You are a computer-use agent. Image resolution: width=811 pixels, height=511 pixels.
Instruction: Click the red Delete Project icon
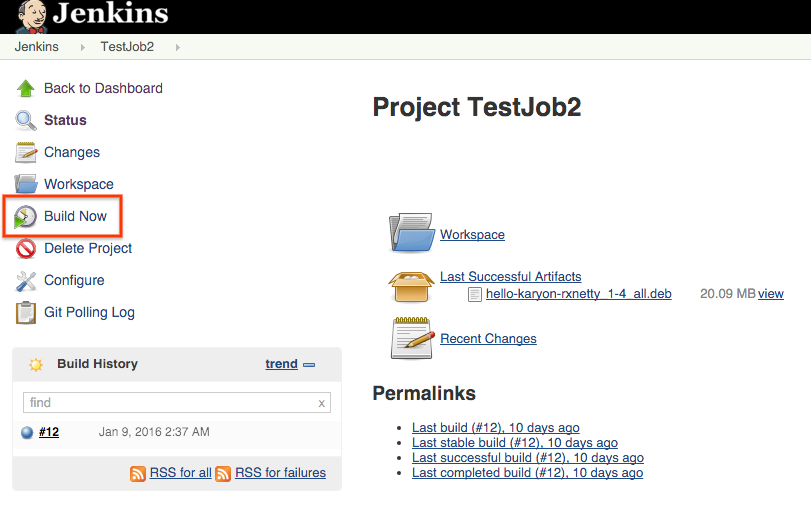point(25,249)
